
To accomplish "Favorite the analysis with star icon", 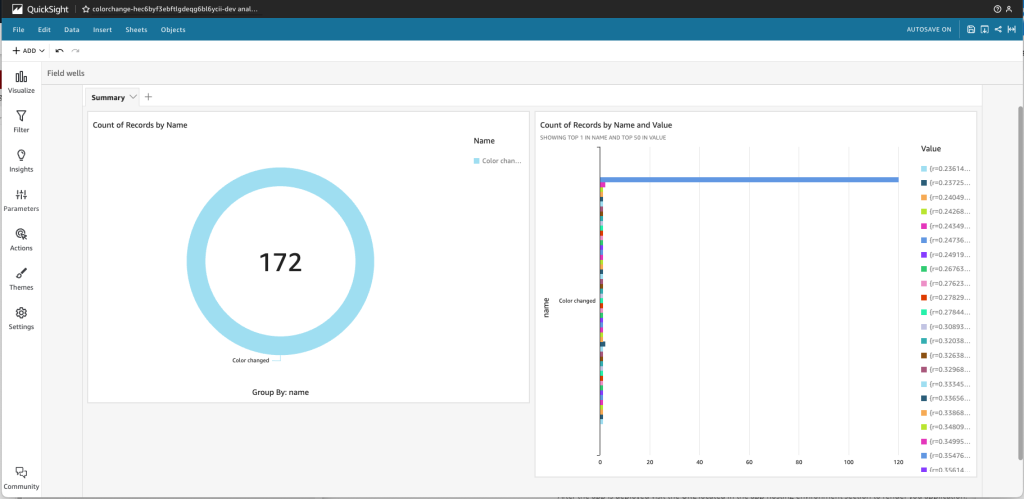I will point(86,9).
